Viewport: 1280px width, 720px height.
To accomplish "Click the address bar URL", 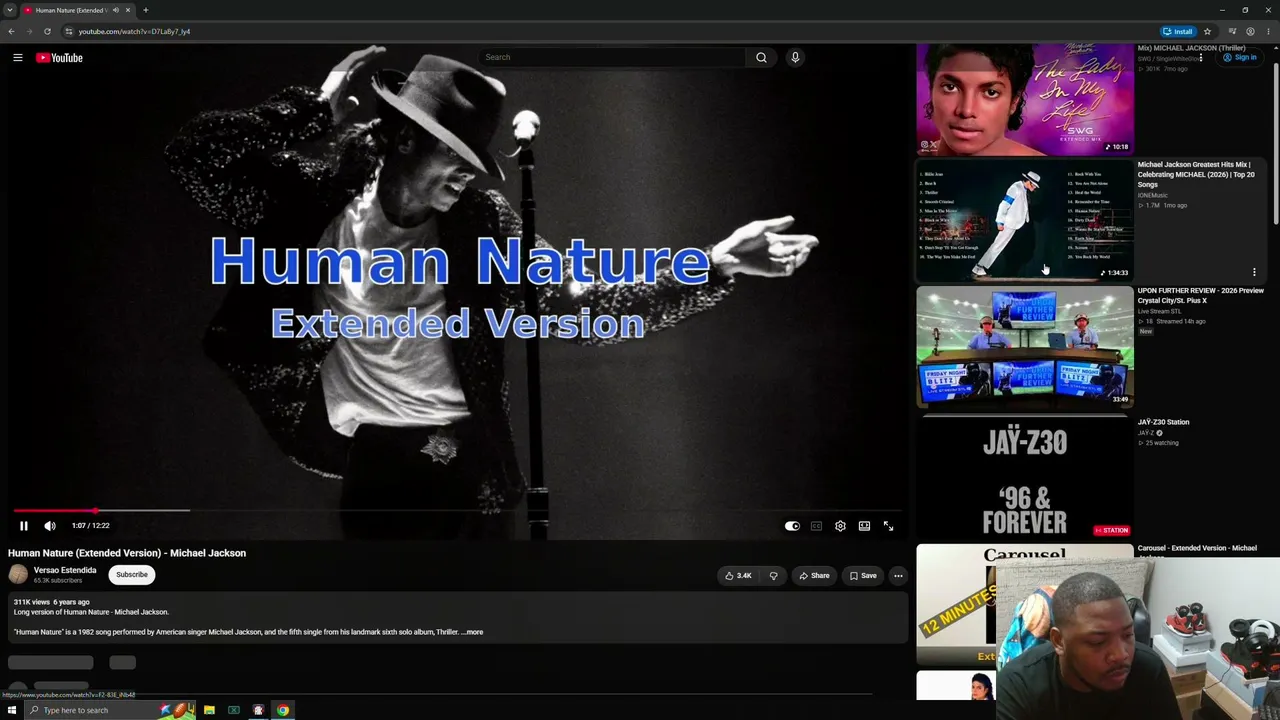I will pos(134,31).
